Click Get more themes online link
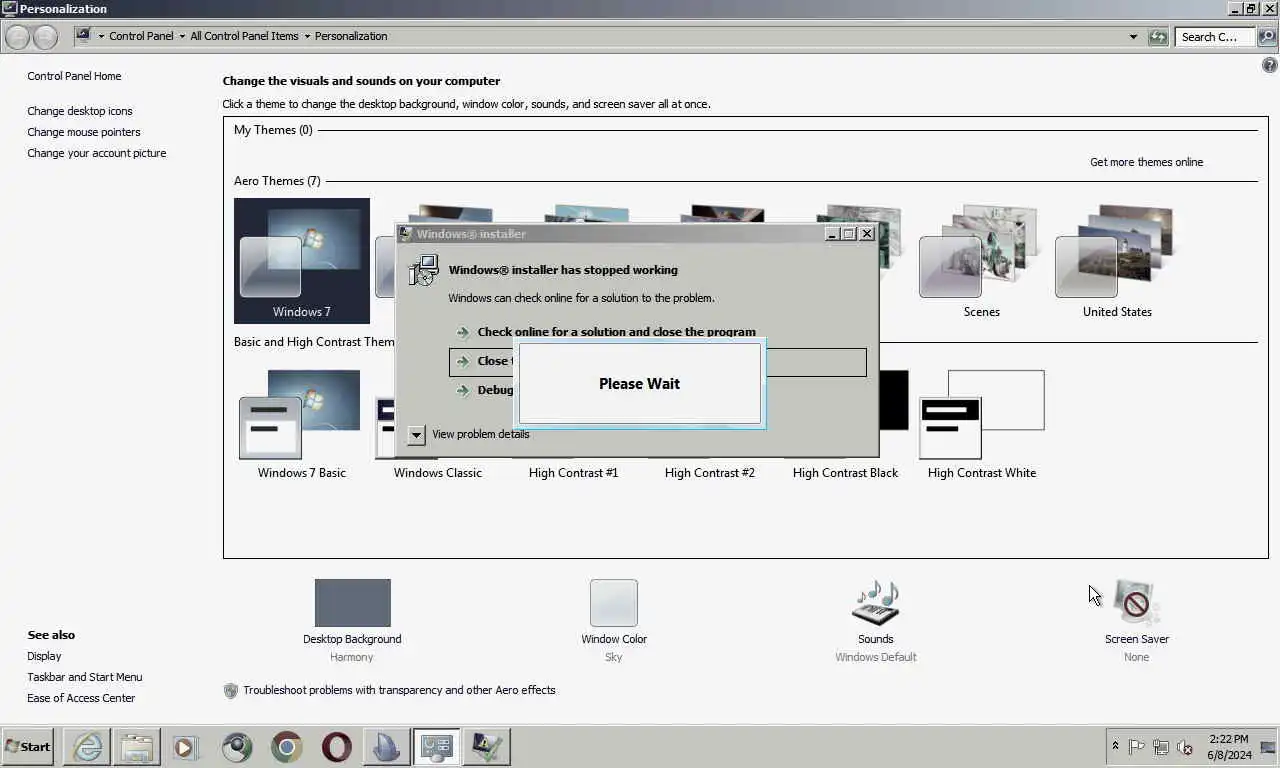 point(1146,162)
